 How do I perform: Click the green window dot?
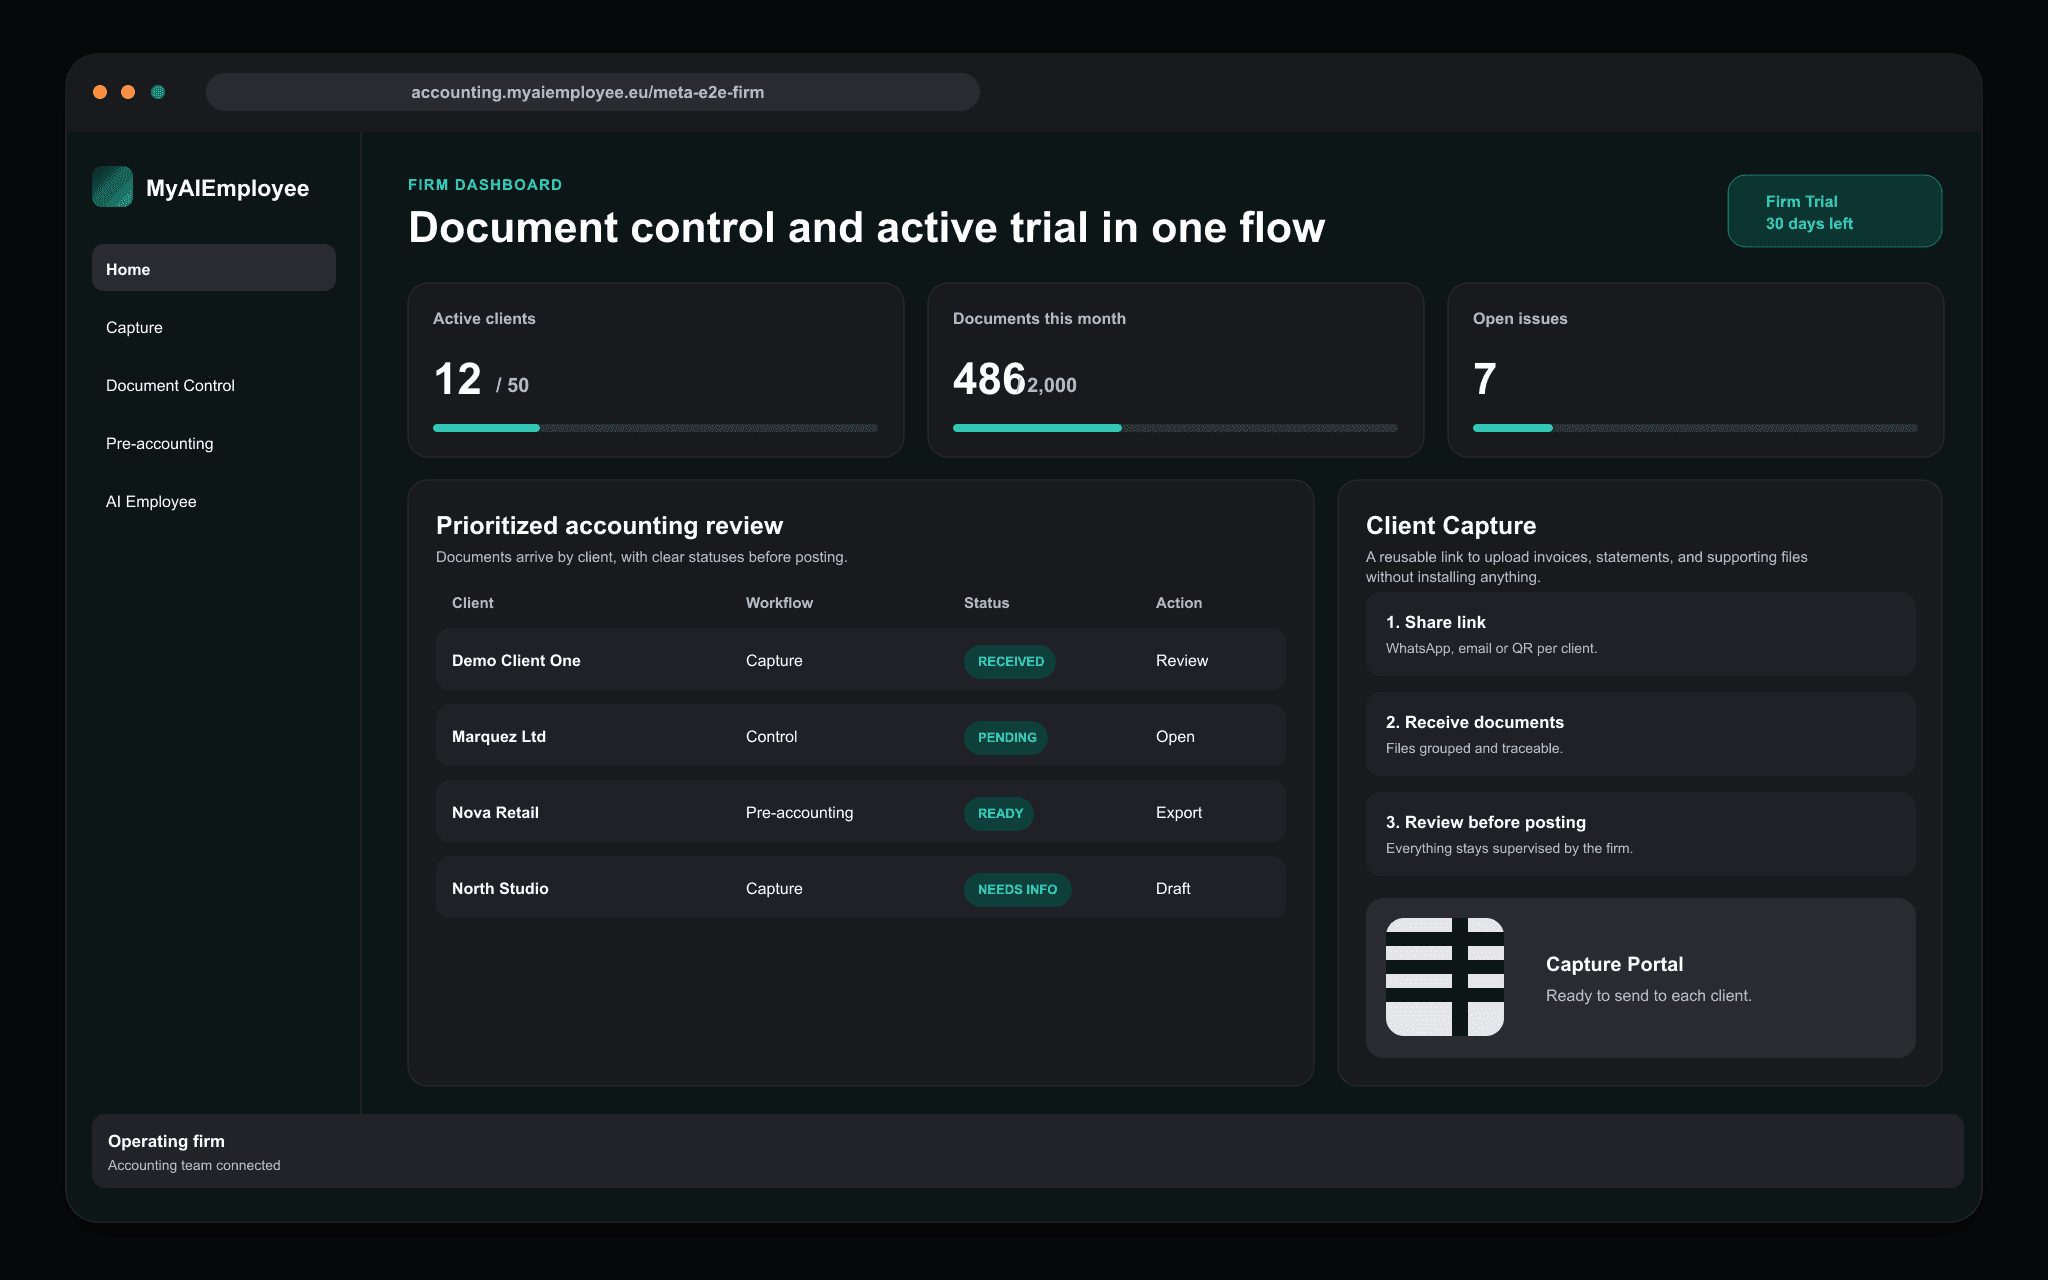[x=158, y=92]
